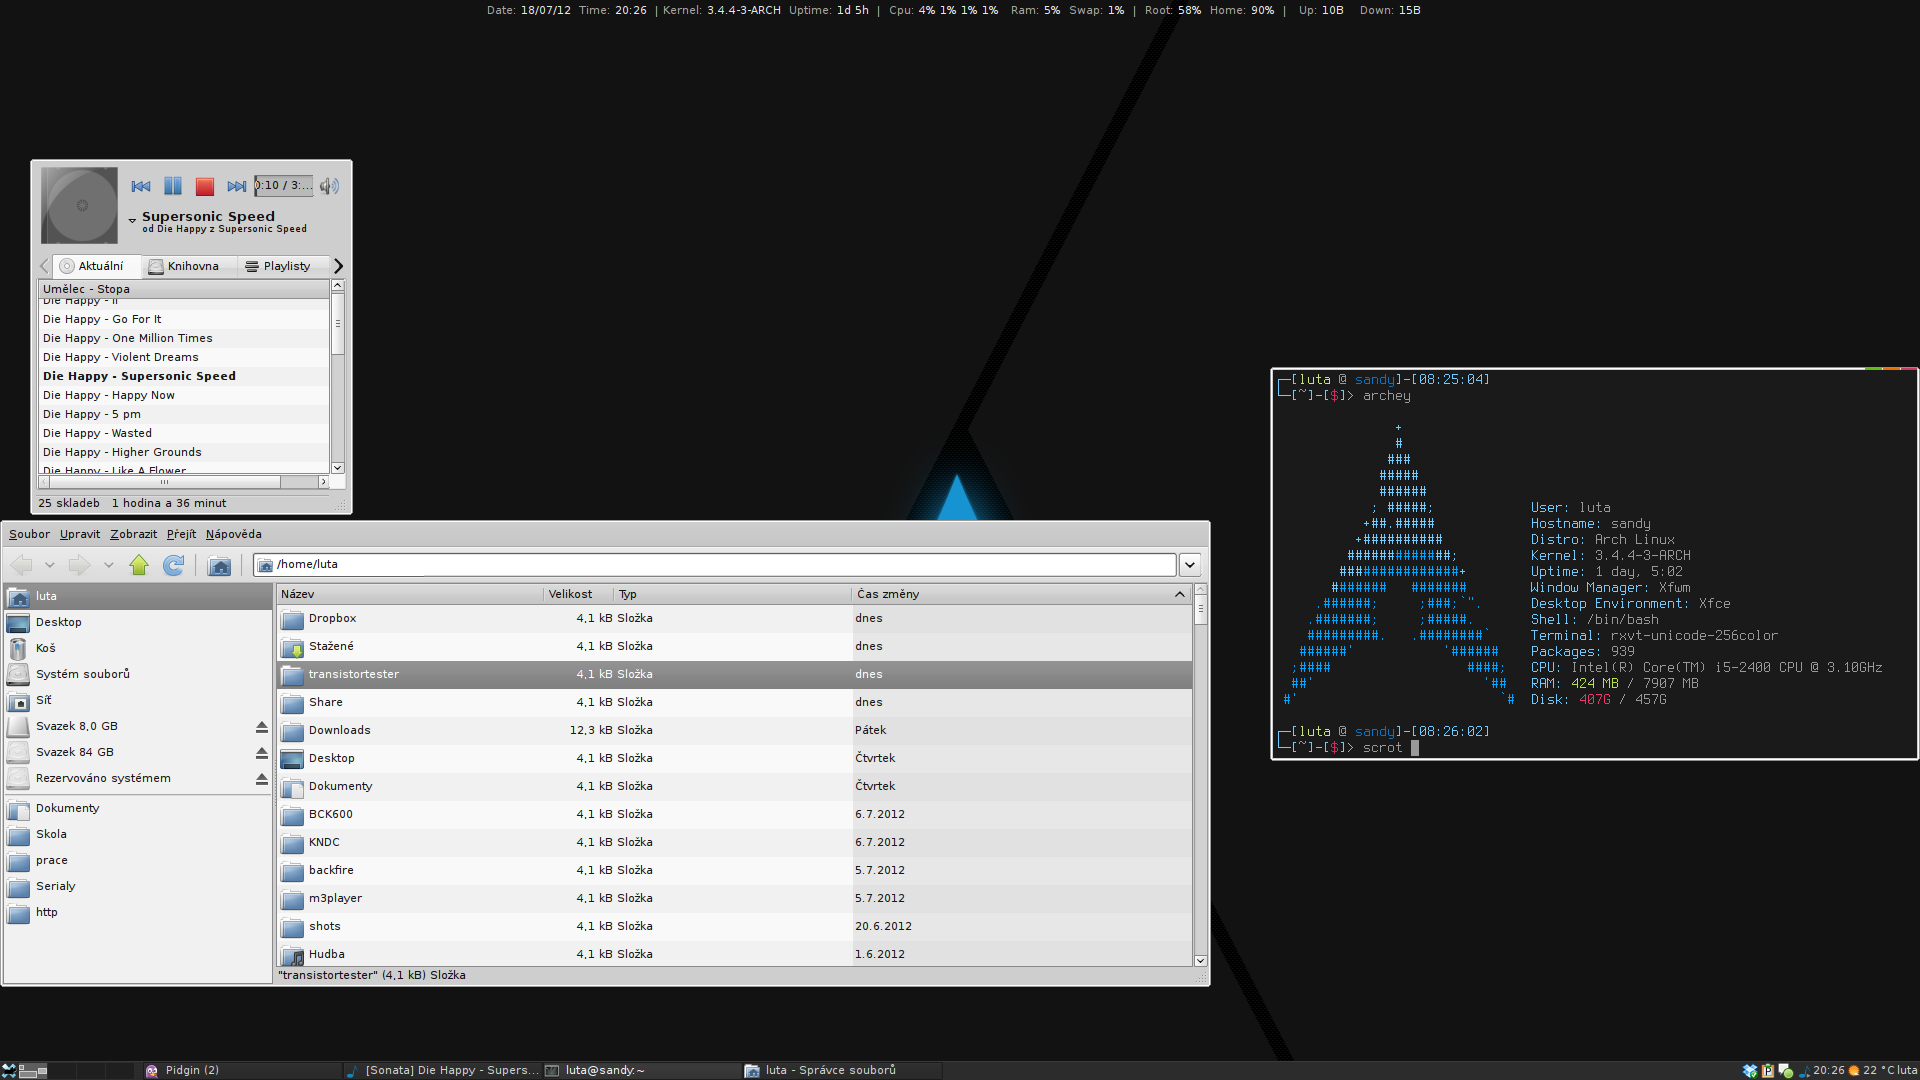Select track Die Happy - One Million Times
Screen dimensions: 1920x1080
[184, 338]
